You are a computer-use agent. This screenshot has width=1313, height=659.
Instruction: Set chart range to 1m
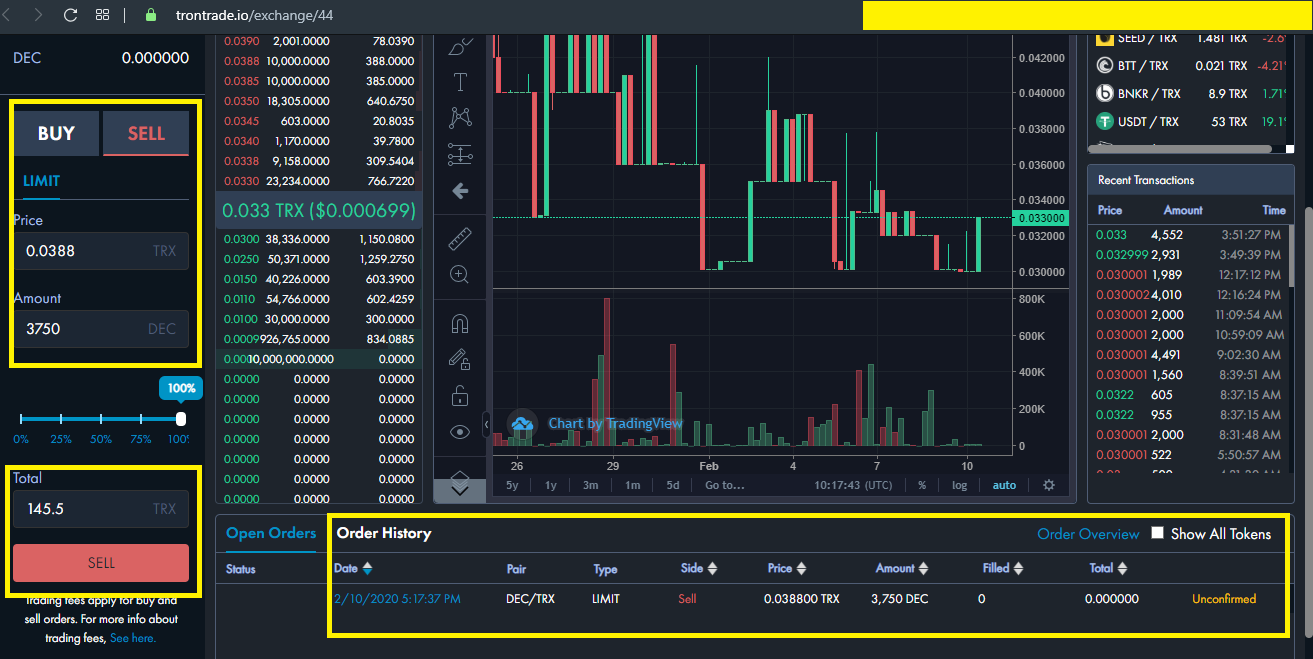click(x=632, y=485)
